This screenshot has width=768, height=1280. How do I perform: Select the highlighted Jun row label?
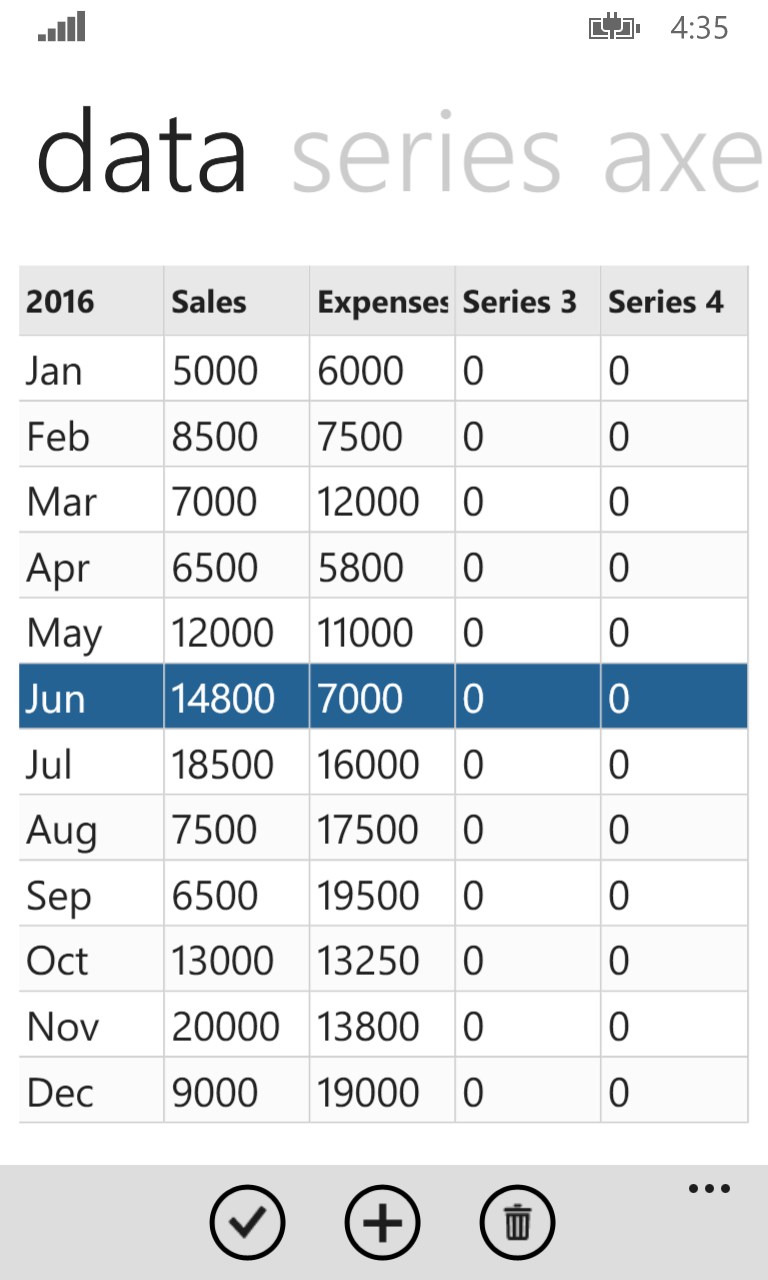tap(91, 697)
